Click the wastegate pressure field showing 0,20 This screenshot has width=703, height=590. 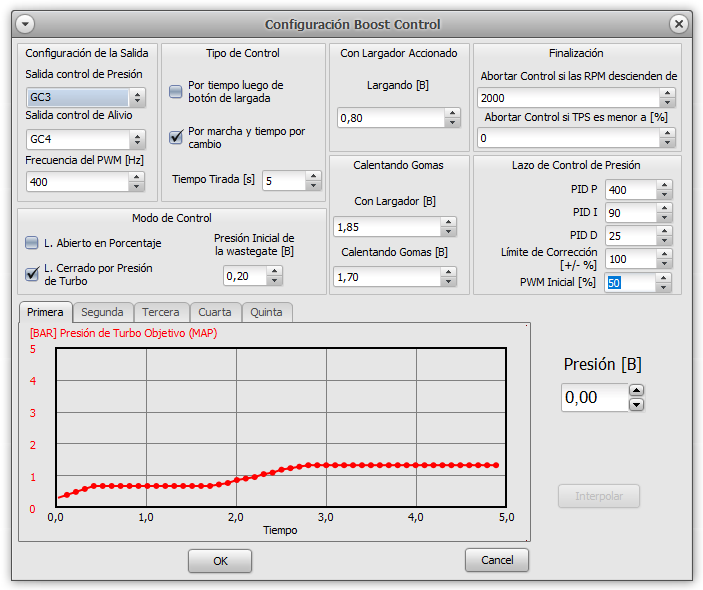[245, 276]
